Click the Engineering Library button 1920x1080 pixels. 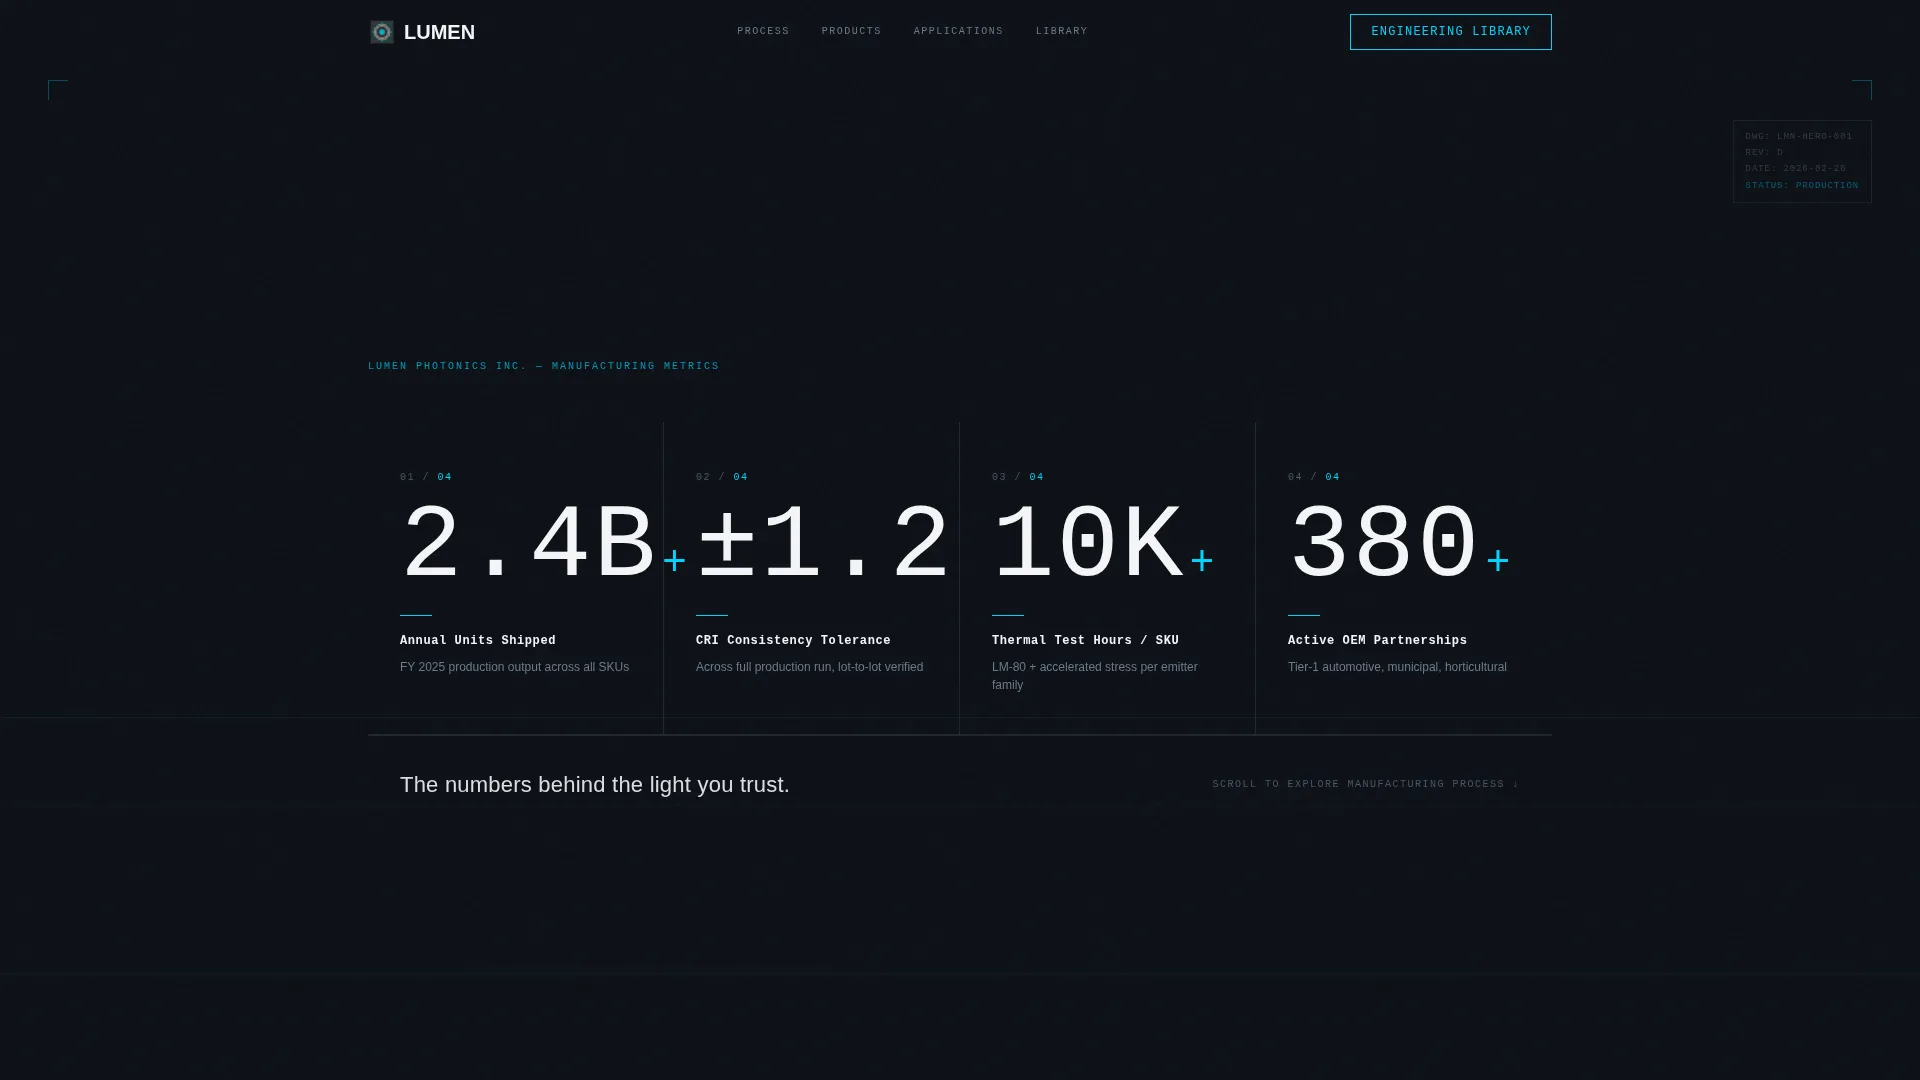[1450, 32]
